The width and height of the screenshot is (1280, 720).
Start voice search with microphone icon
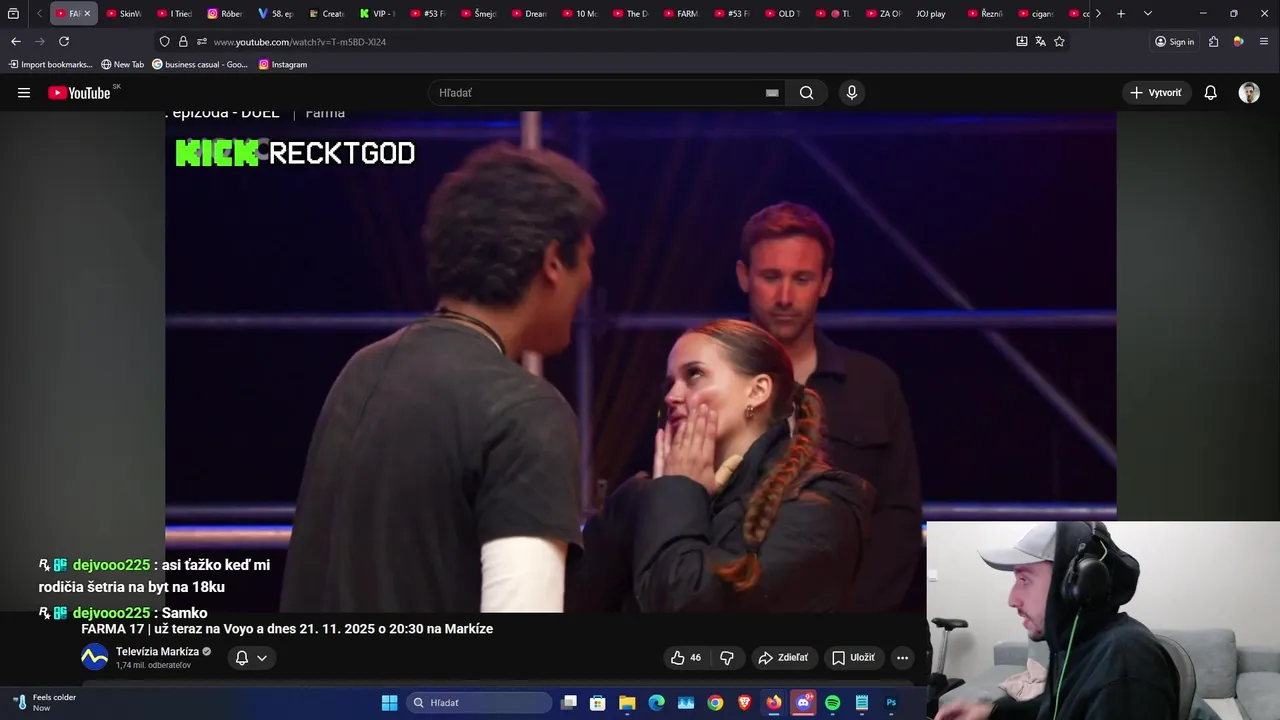point(852,93)
